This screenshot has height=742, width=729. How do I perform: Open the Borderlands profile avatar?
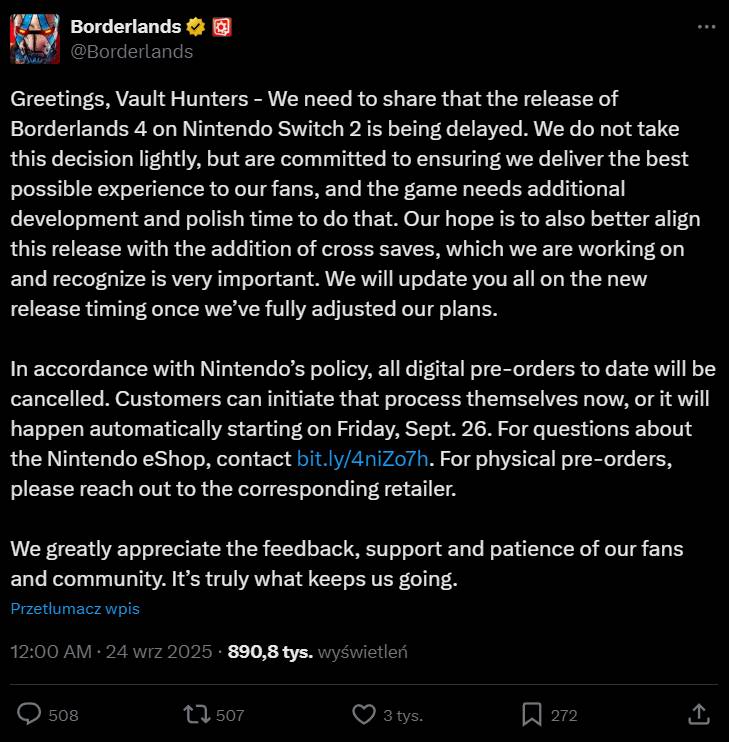35,39
